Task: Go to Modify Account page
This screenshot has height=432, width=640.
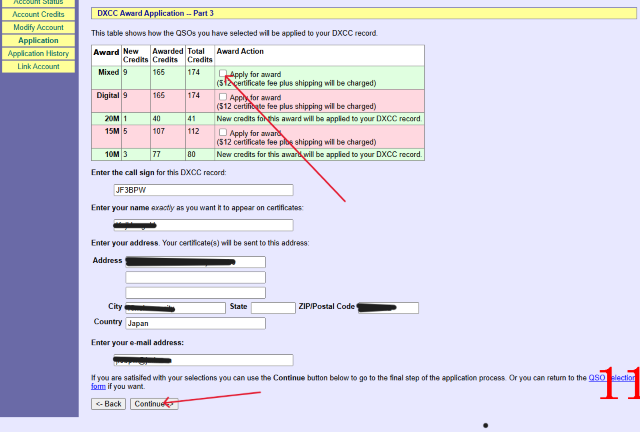Action: point(38,28)
